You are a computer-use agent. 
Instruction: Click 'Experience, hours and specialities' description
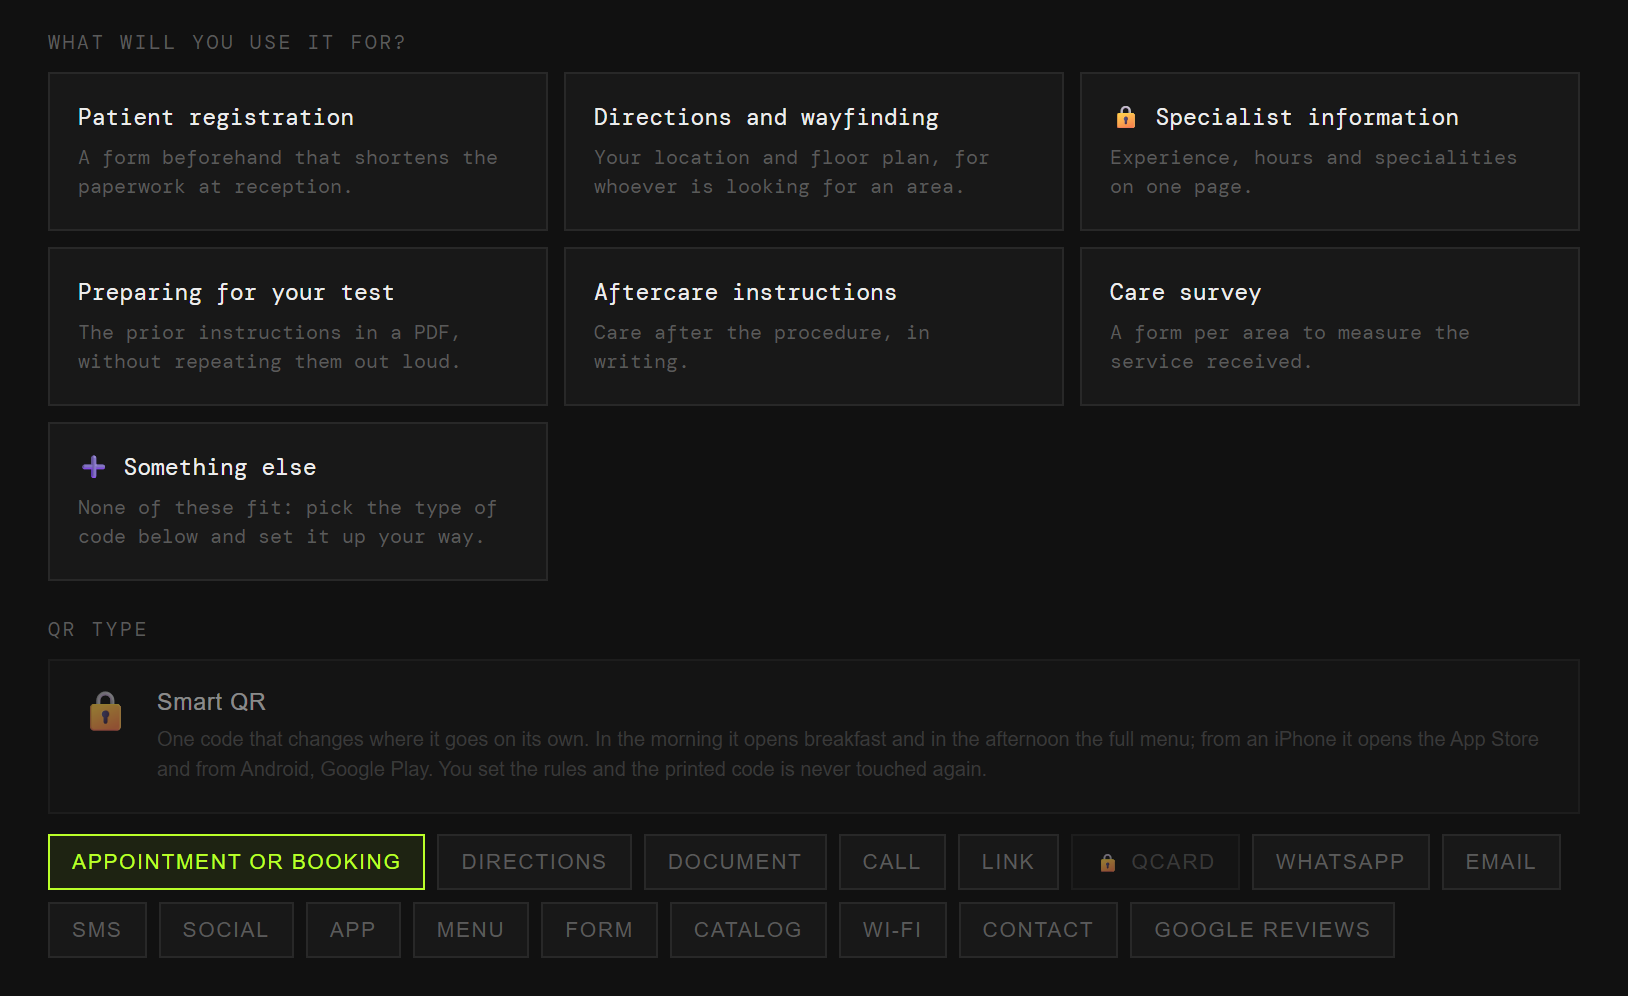[x=1313, y=172]
